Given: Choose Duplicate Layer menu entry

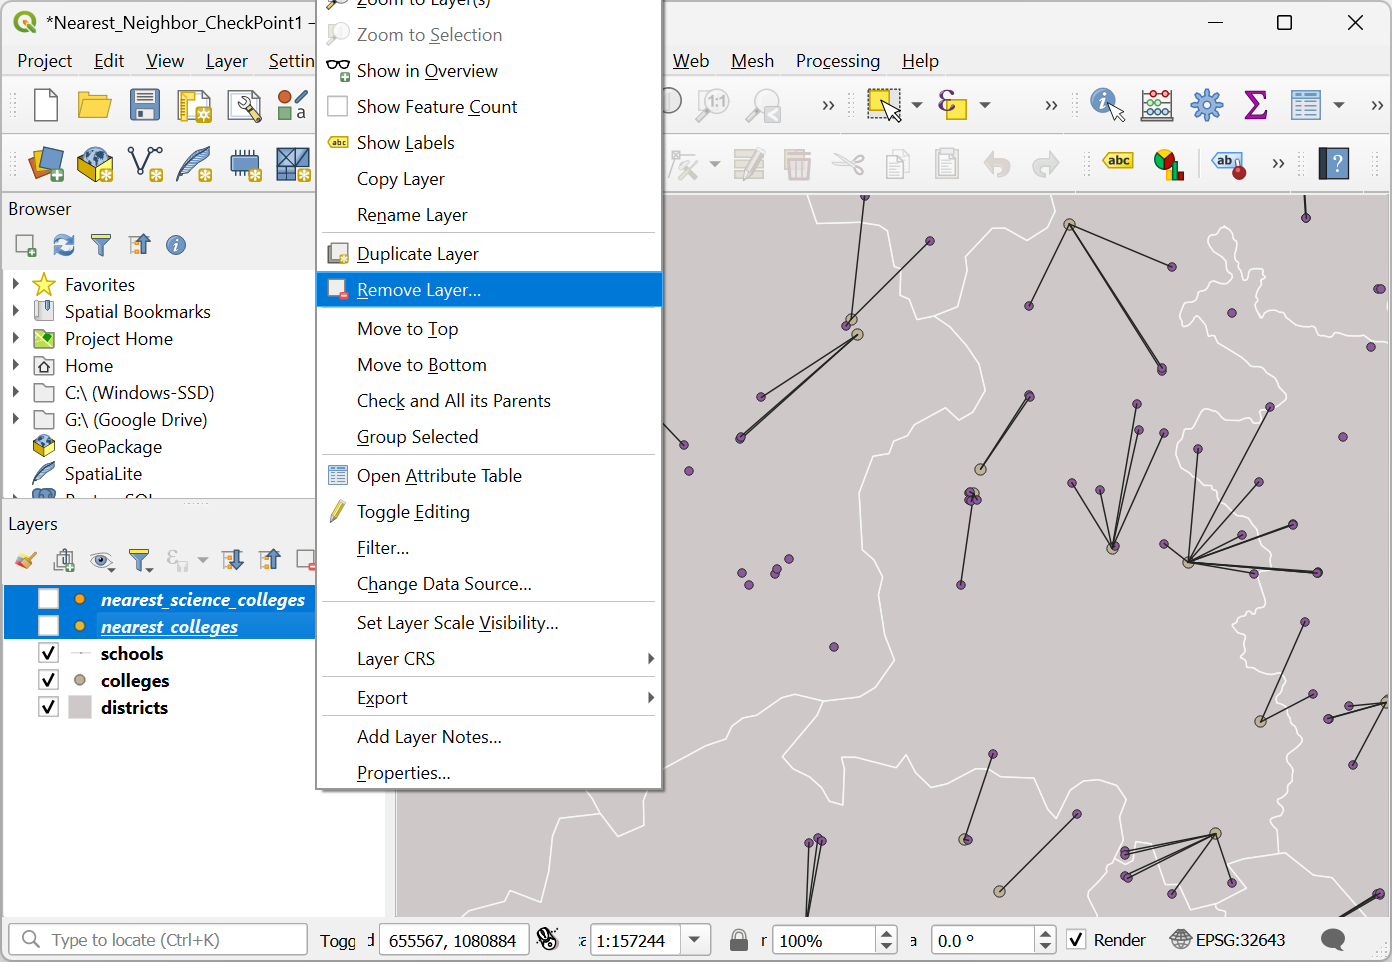Looking at the screenshot, I should tap(489, 254).
